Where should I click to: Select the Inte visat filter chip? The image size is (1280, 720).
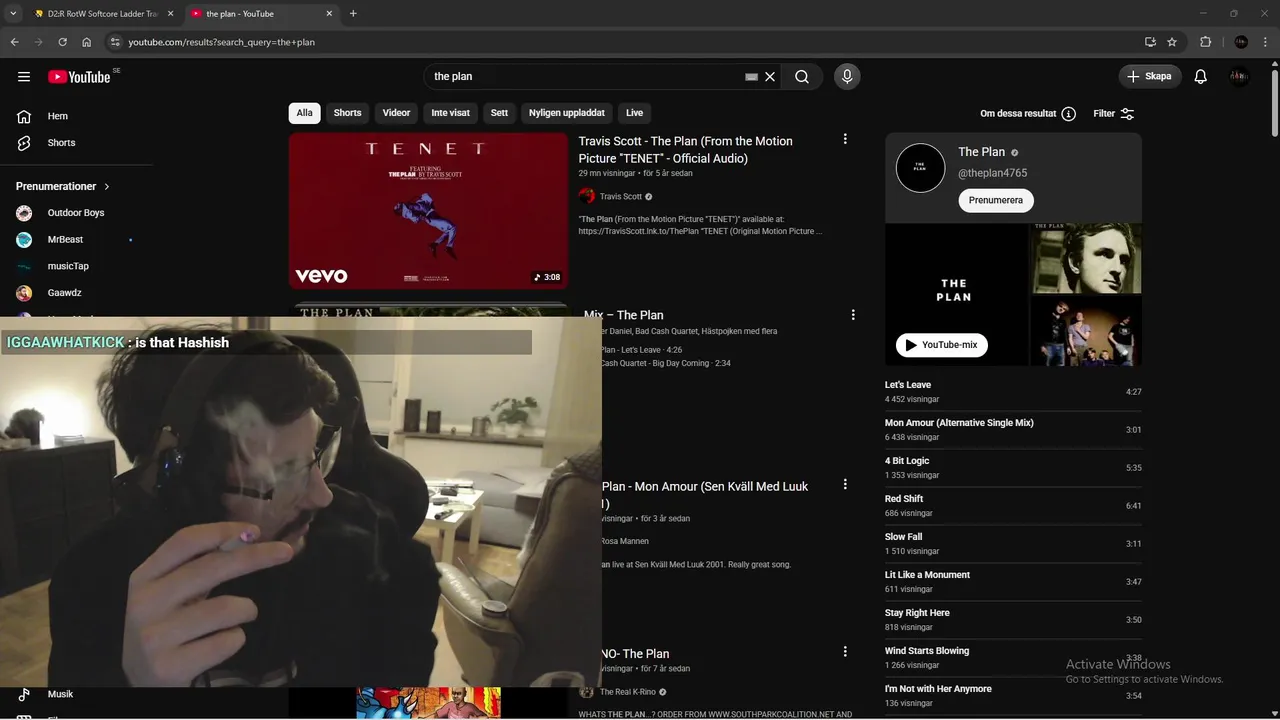point(450,113)
